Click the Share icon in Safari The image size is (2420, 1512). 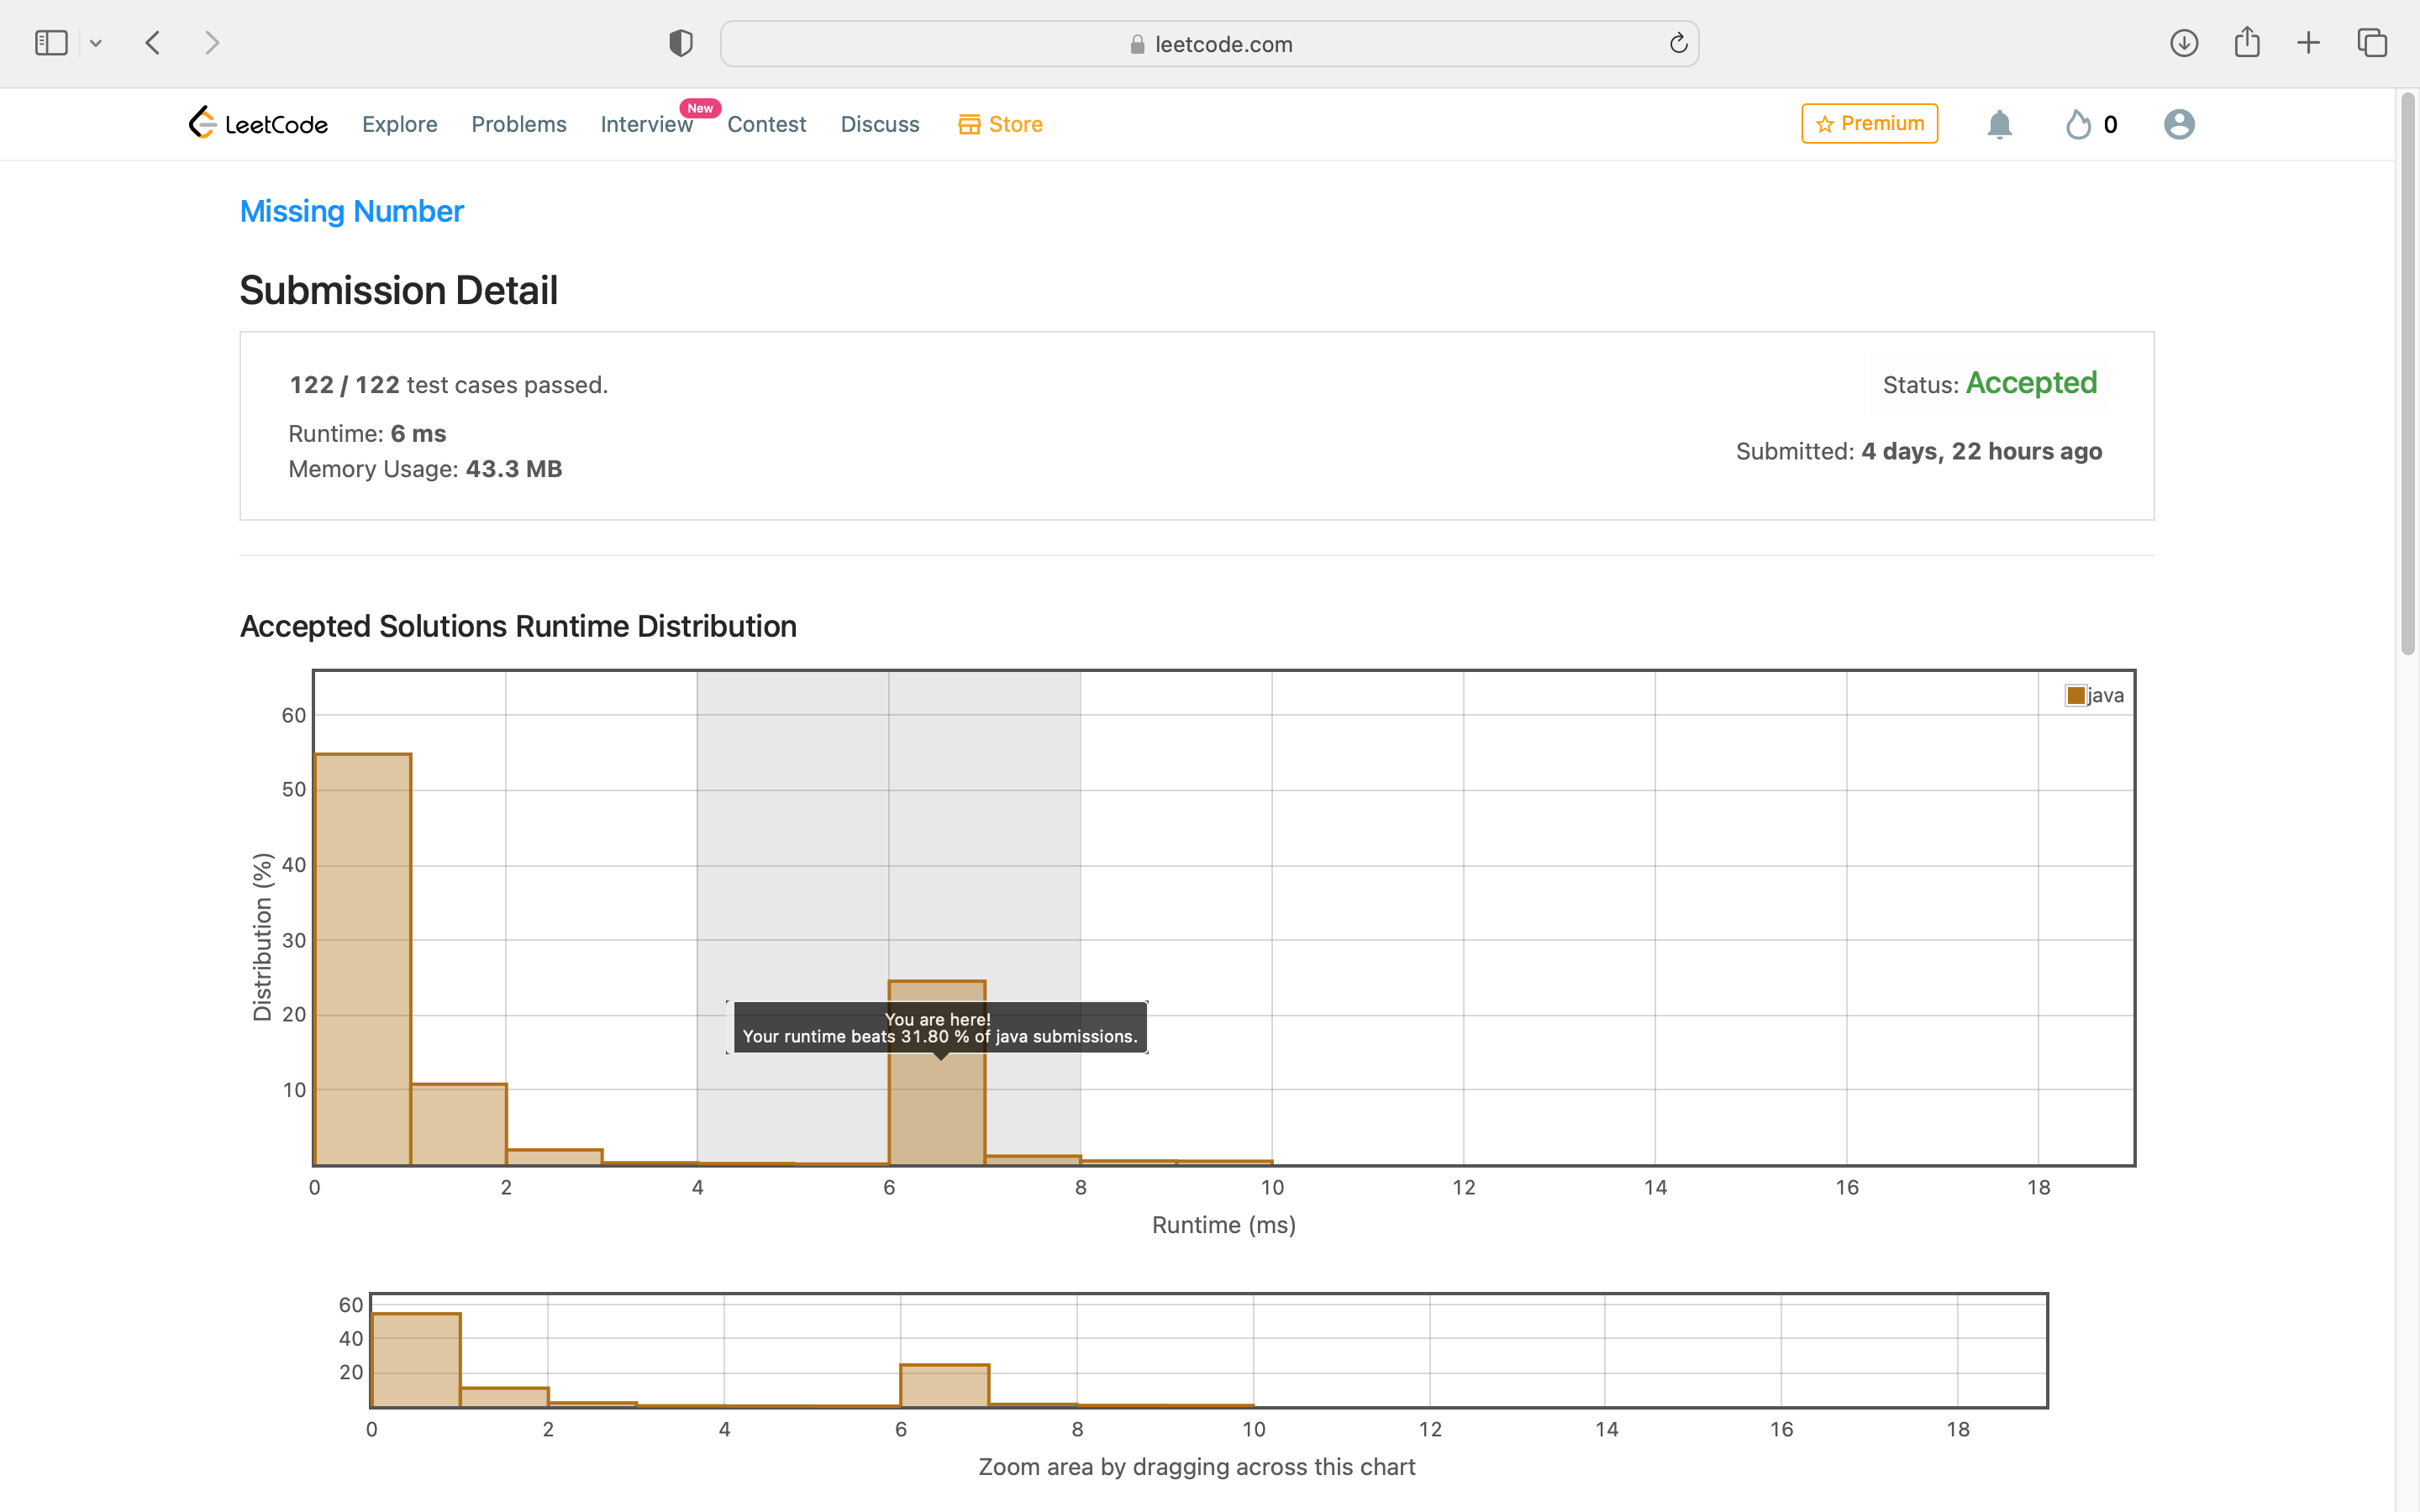pos(2247,43)
